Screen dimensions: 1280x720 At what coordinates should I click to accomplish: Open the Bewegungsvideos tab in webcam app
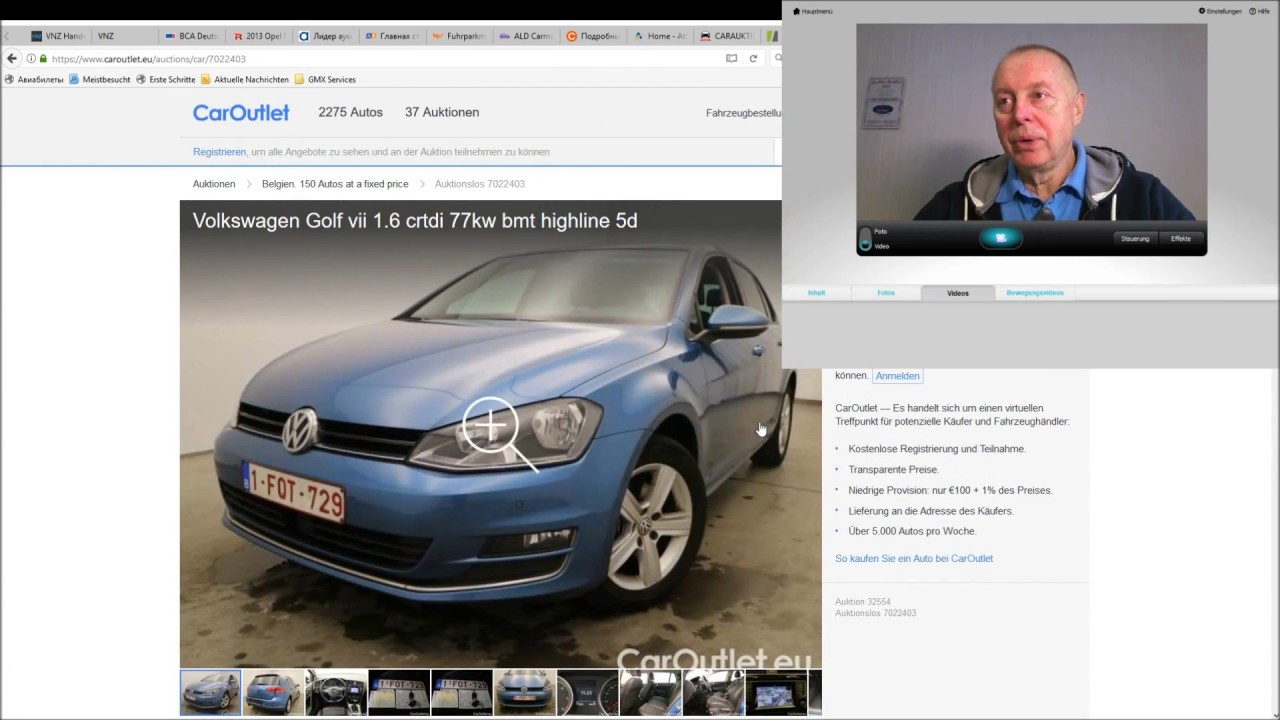click(1035, 293)
